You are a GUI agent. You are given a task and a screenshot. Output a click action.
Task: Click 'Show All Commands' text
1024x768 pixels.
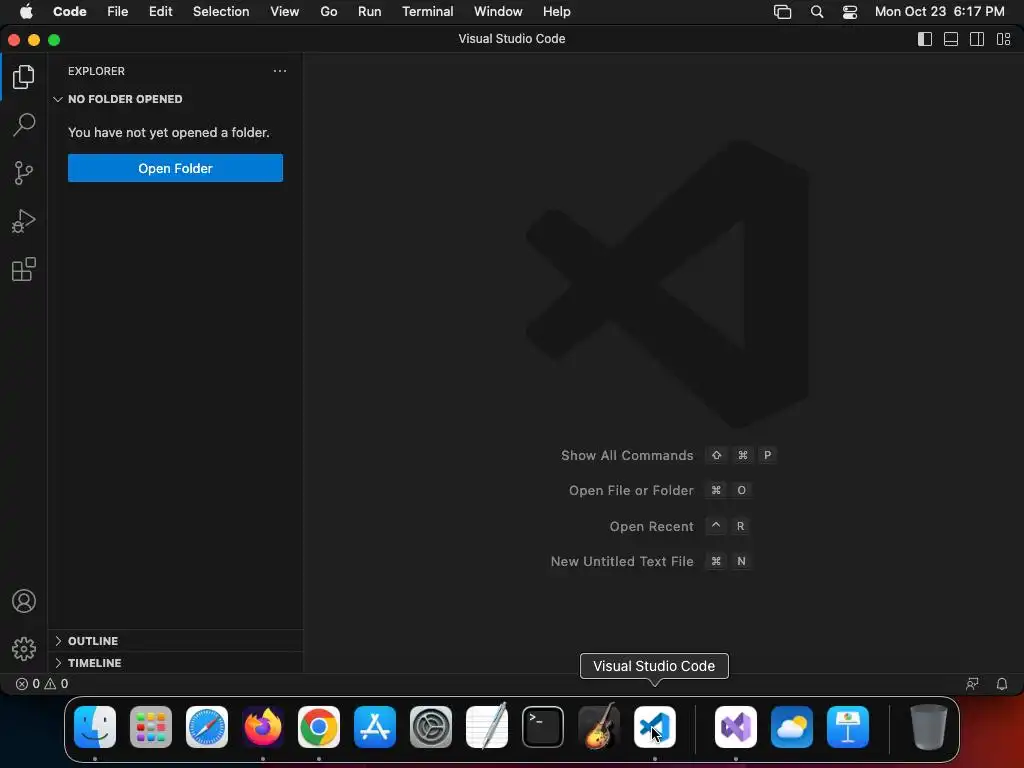627,455
